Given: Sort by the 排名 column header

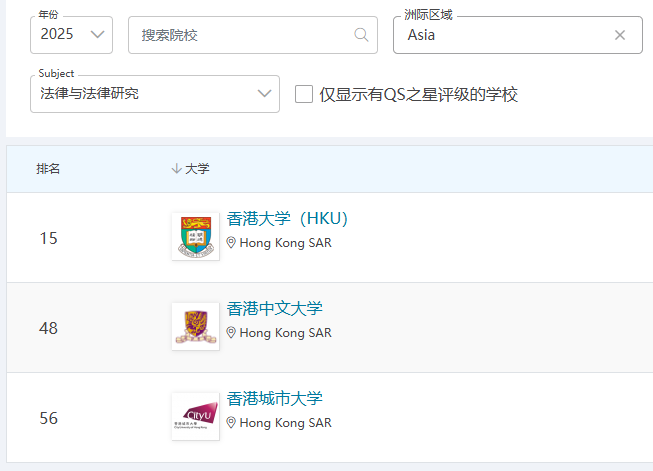Looking at the screenshot, I should 49,169.
